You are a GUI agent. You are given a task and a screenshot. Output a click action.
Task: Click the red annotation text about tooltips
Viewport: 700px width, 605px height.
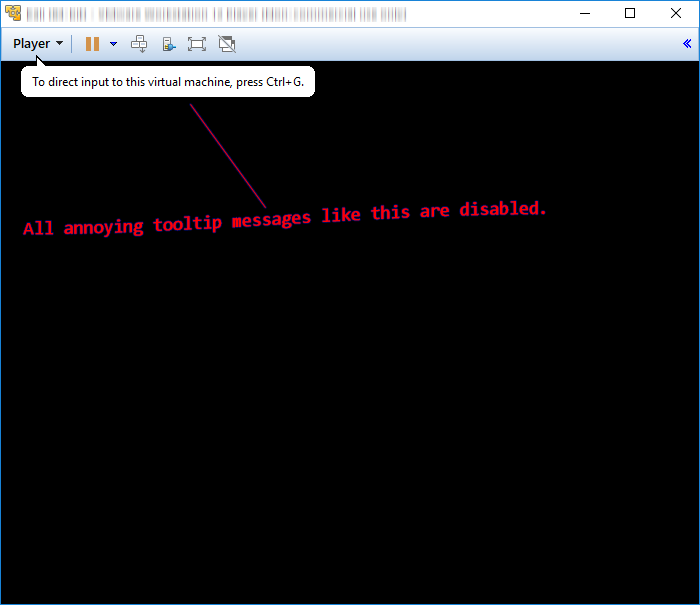pos(285,218)
